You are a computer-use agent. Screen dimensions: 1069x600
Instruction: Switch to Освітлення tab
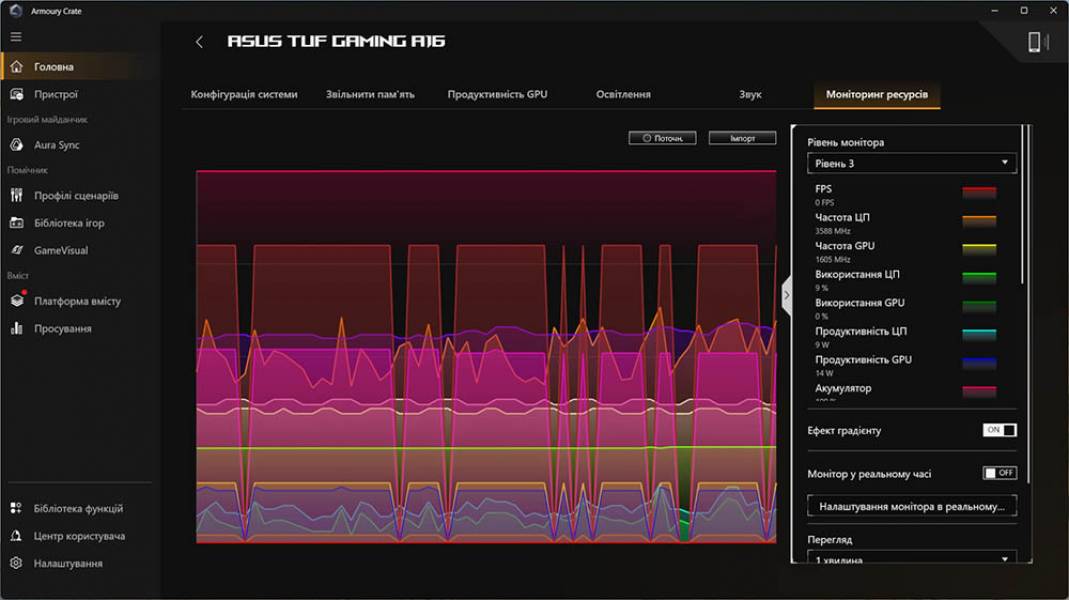click(623, 95)
